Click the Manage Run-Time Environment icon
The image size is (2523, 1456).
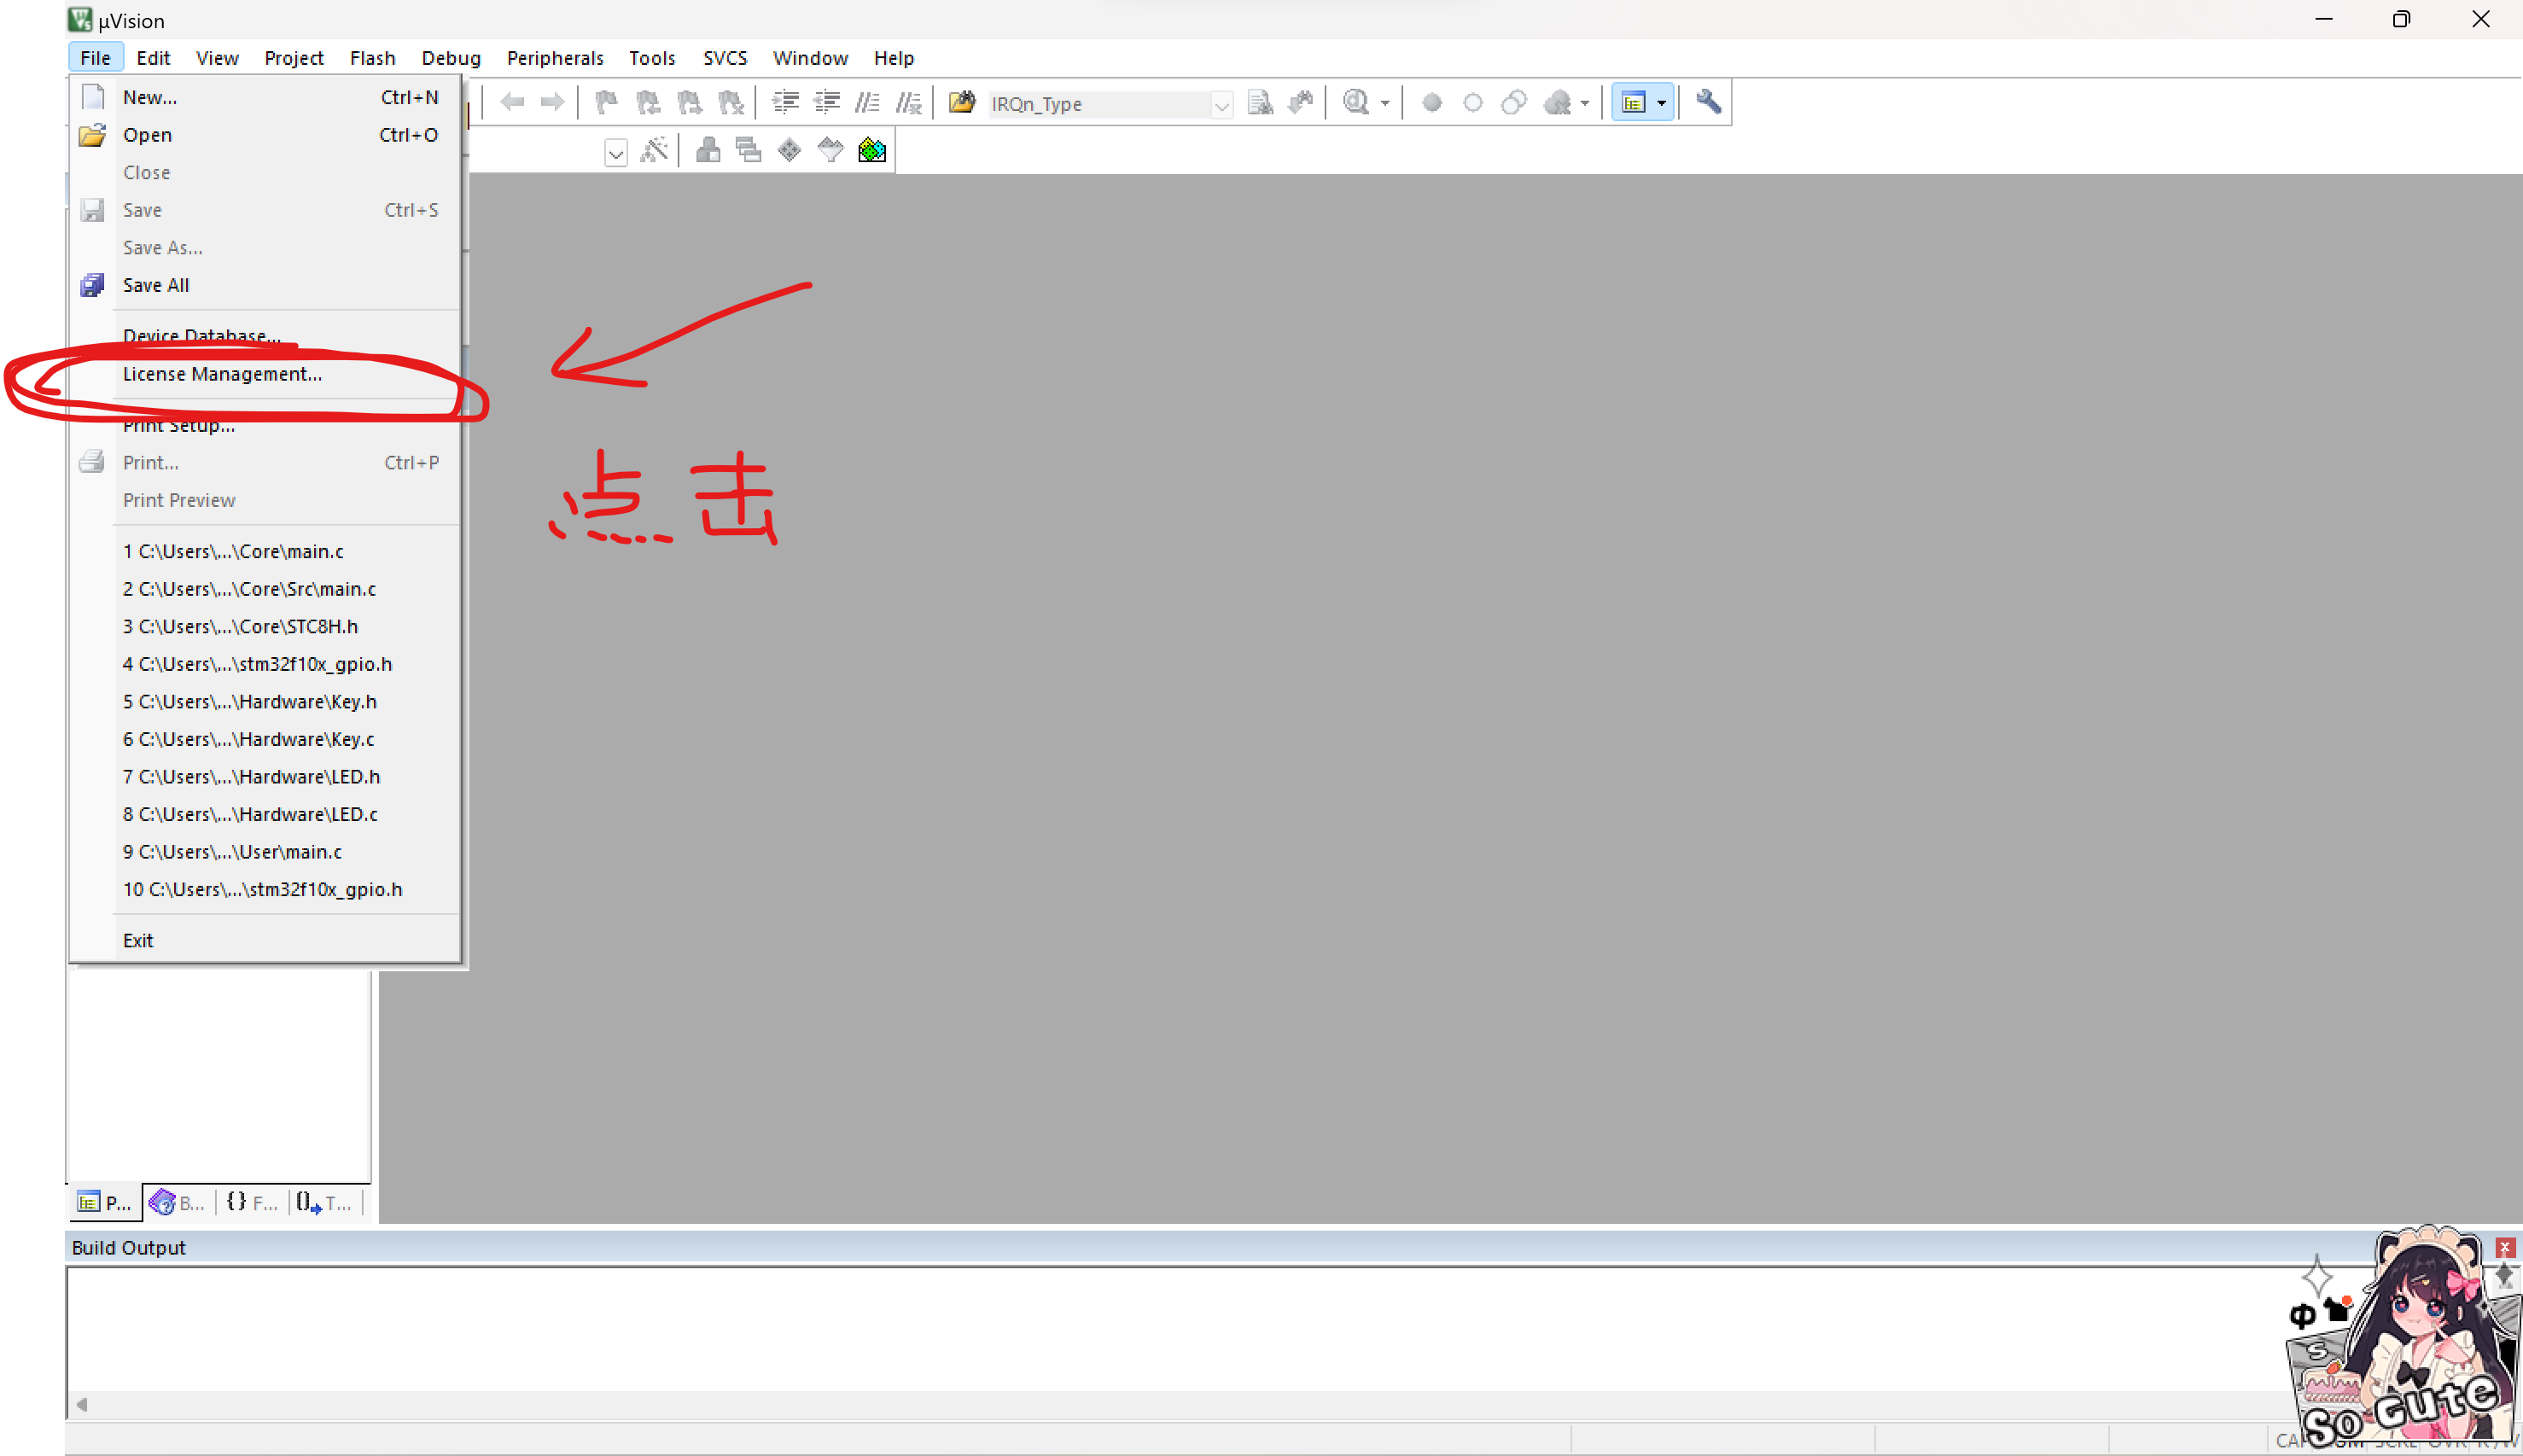(789, 150)
